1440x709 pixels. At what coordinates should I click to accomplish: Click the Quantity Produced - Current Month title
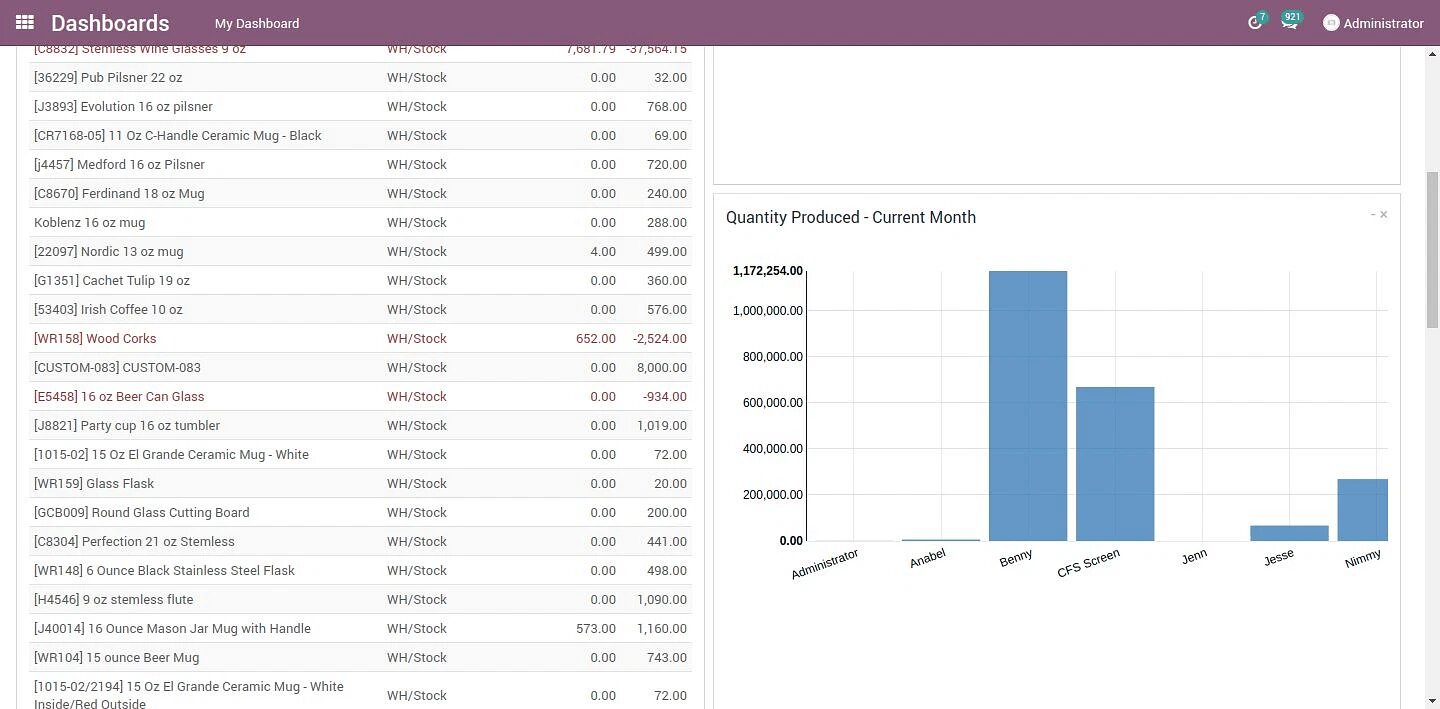pyautogui.click(x=850, y=218)
